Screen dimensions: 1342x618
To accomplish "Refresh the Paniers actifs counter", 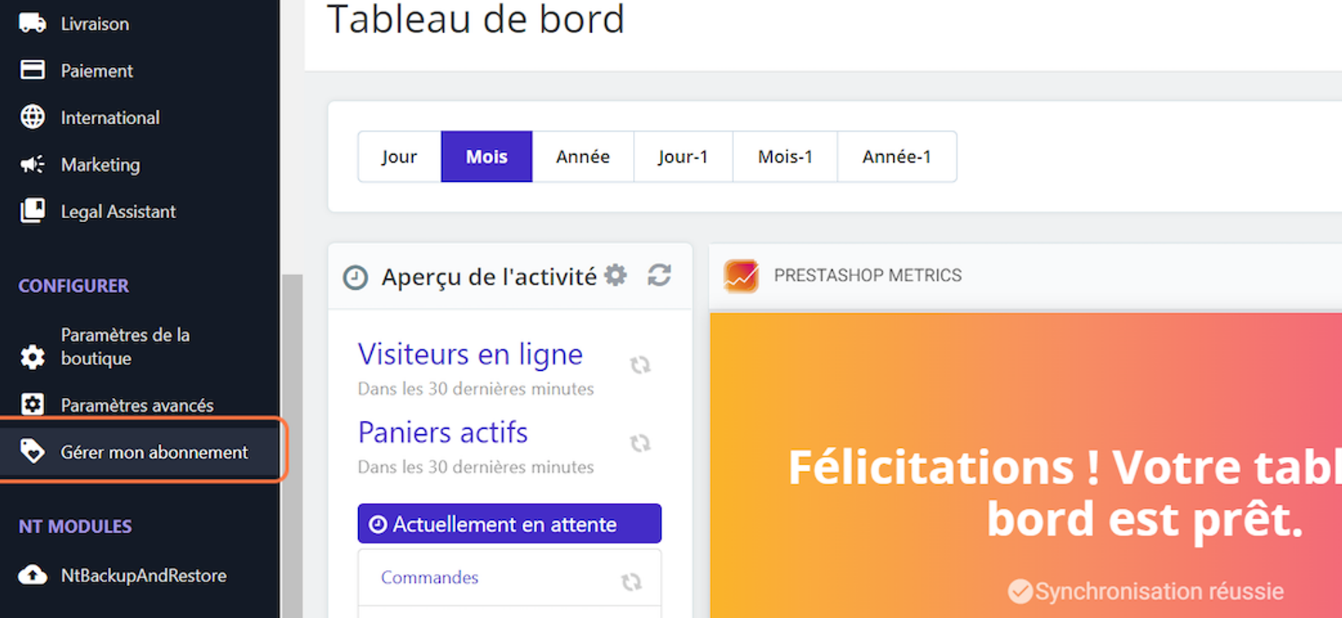I will point(640,443).
